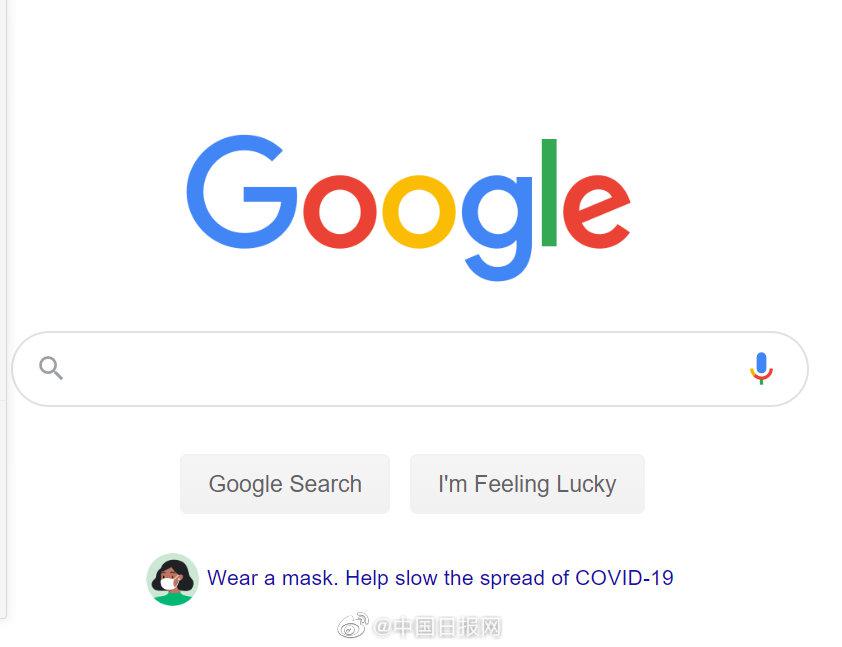This screenshot has width=842, height=647.
Task: Start voice search with the microphone icon
Action: point(761,368)
